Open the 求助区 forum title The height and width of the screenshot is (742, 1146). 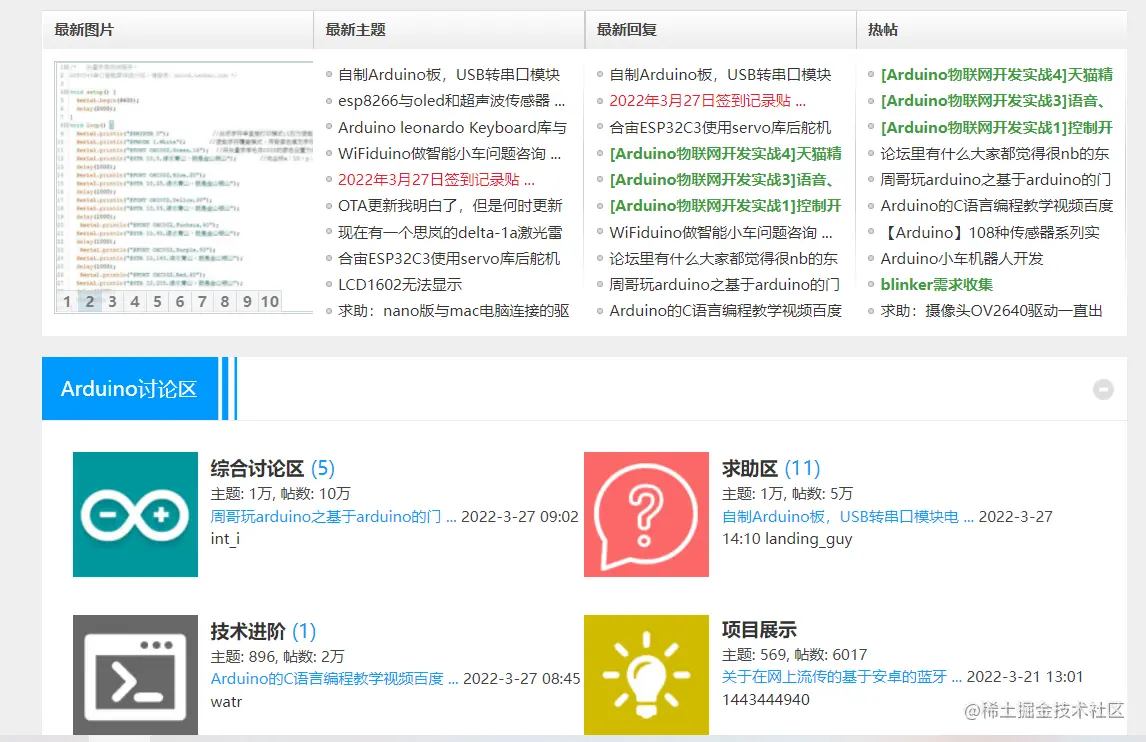point(749,468)
